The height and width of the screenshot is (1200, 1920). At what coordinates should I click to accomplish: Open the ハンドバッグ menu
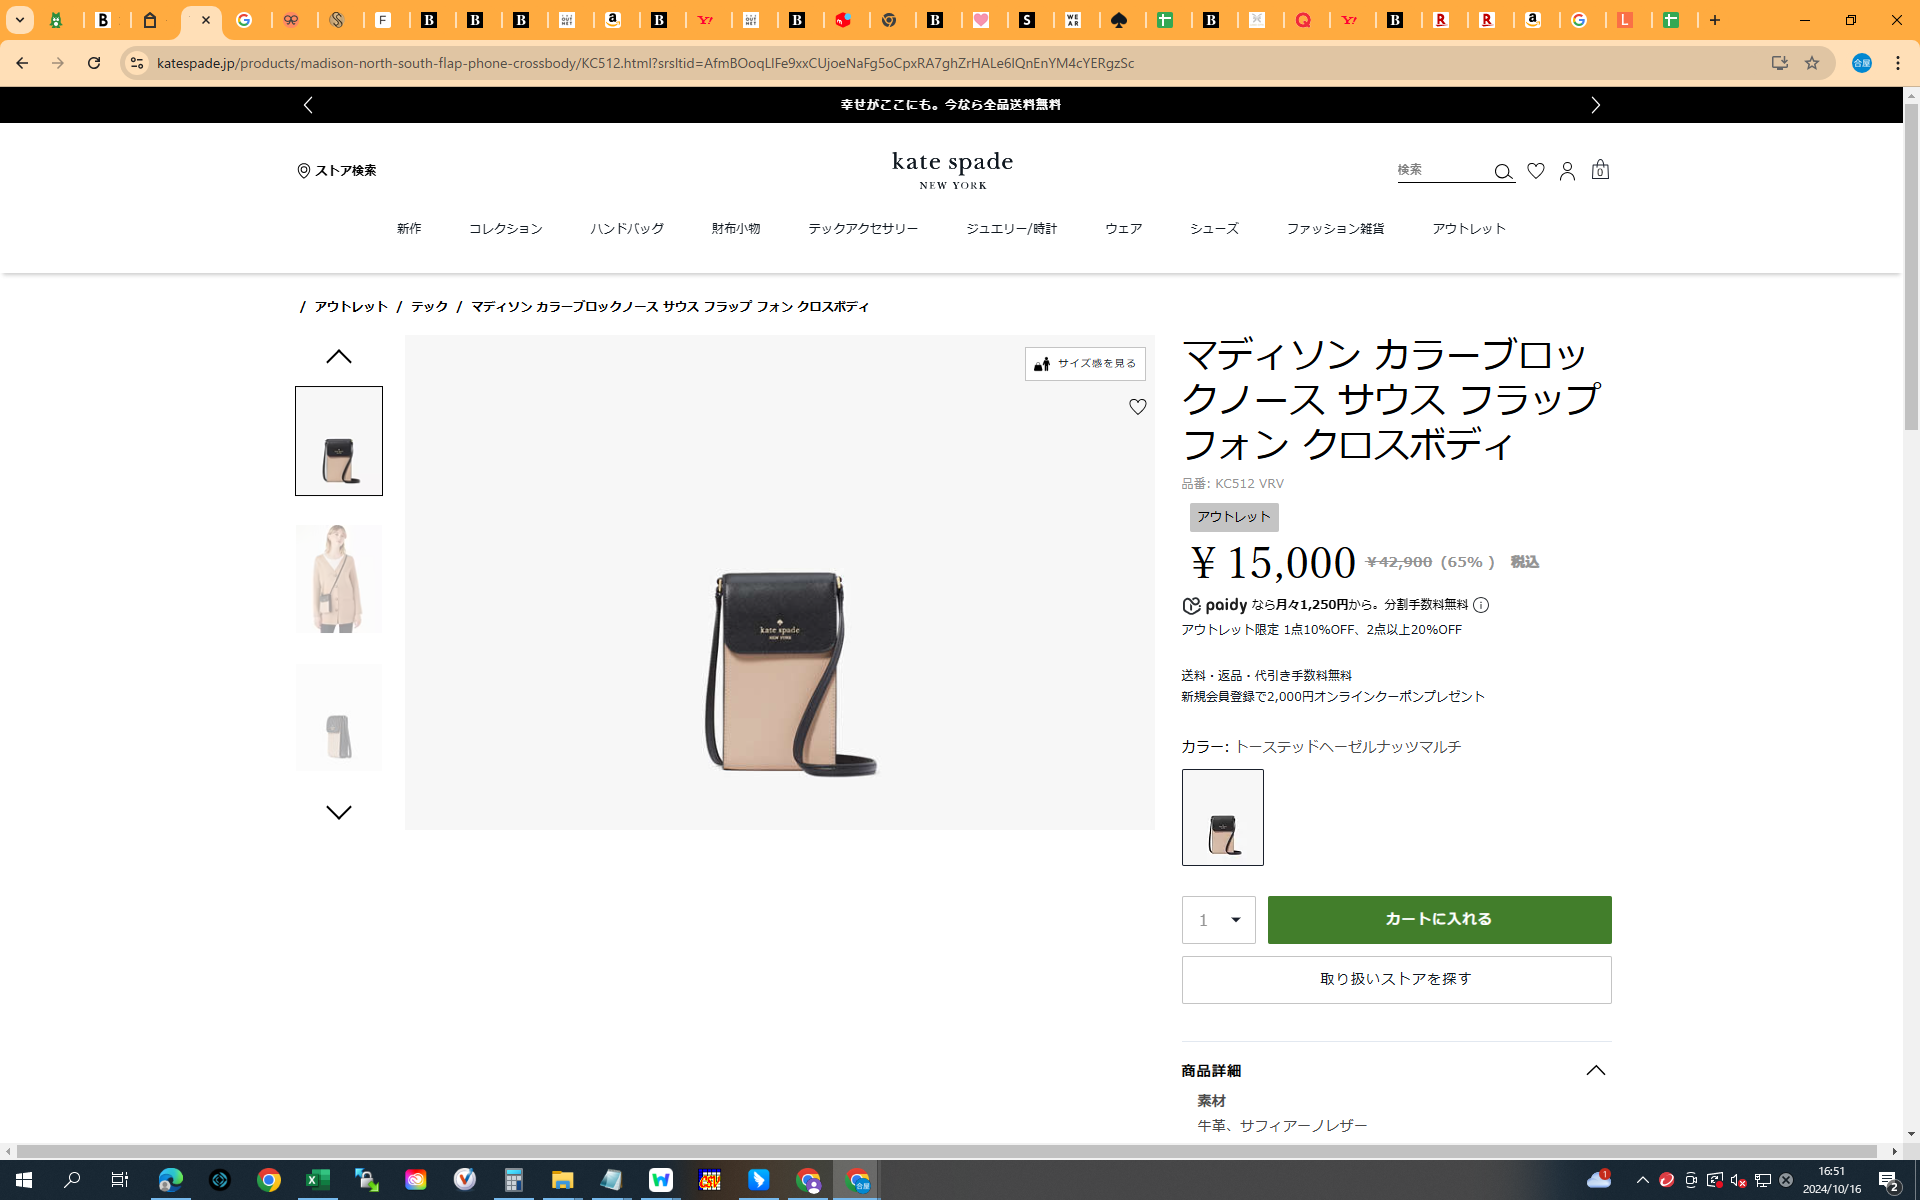point(626,229)
